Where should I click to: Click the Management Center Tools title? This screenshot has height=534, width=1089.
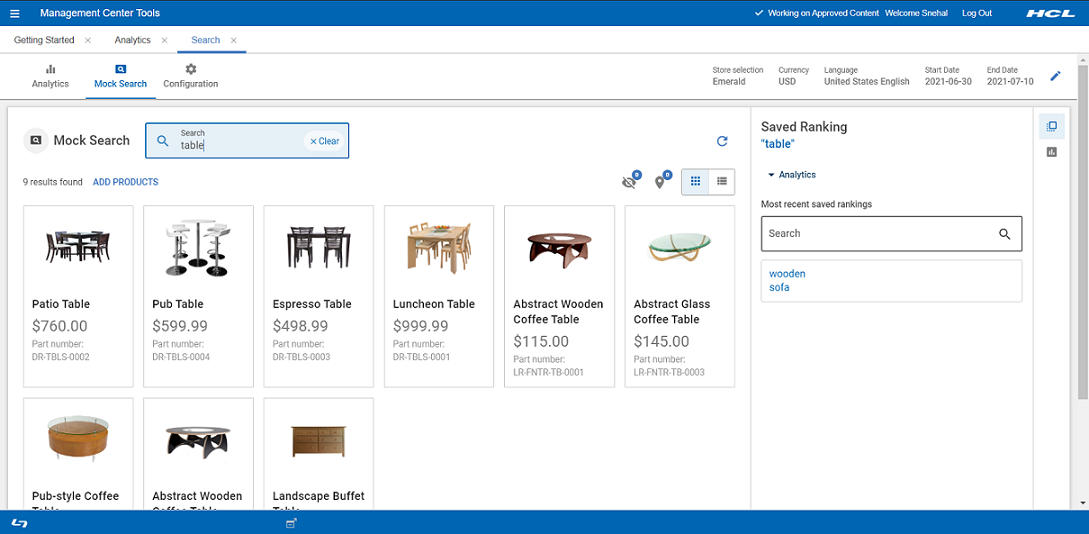(x=100, y=13)
